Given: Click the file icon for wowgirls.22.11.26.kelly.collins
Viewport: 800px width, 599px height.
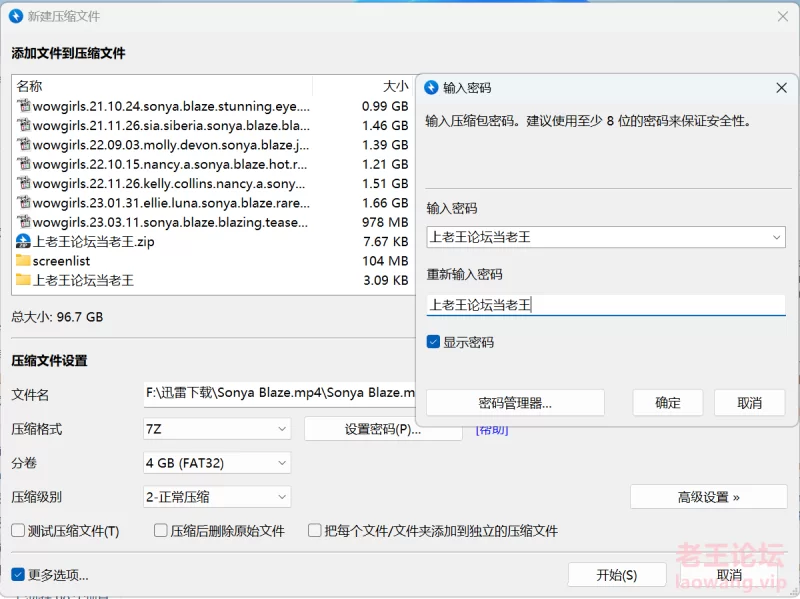Looking at the screenshot, I should click(x=23, y=184).
